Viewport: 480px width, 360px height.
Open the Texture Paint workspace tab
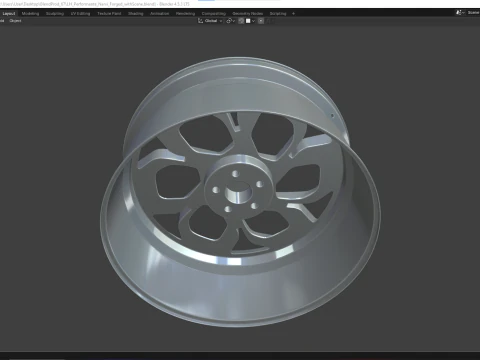[109, 14]
